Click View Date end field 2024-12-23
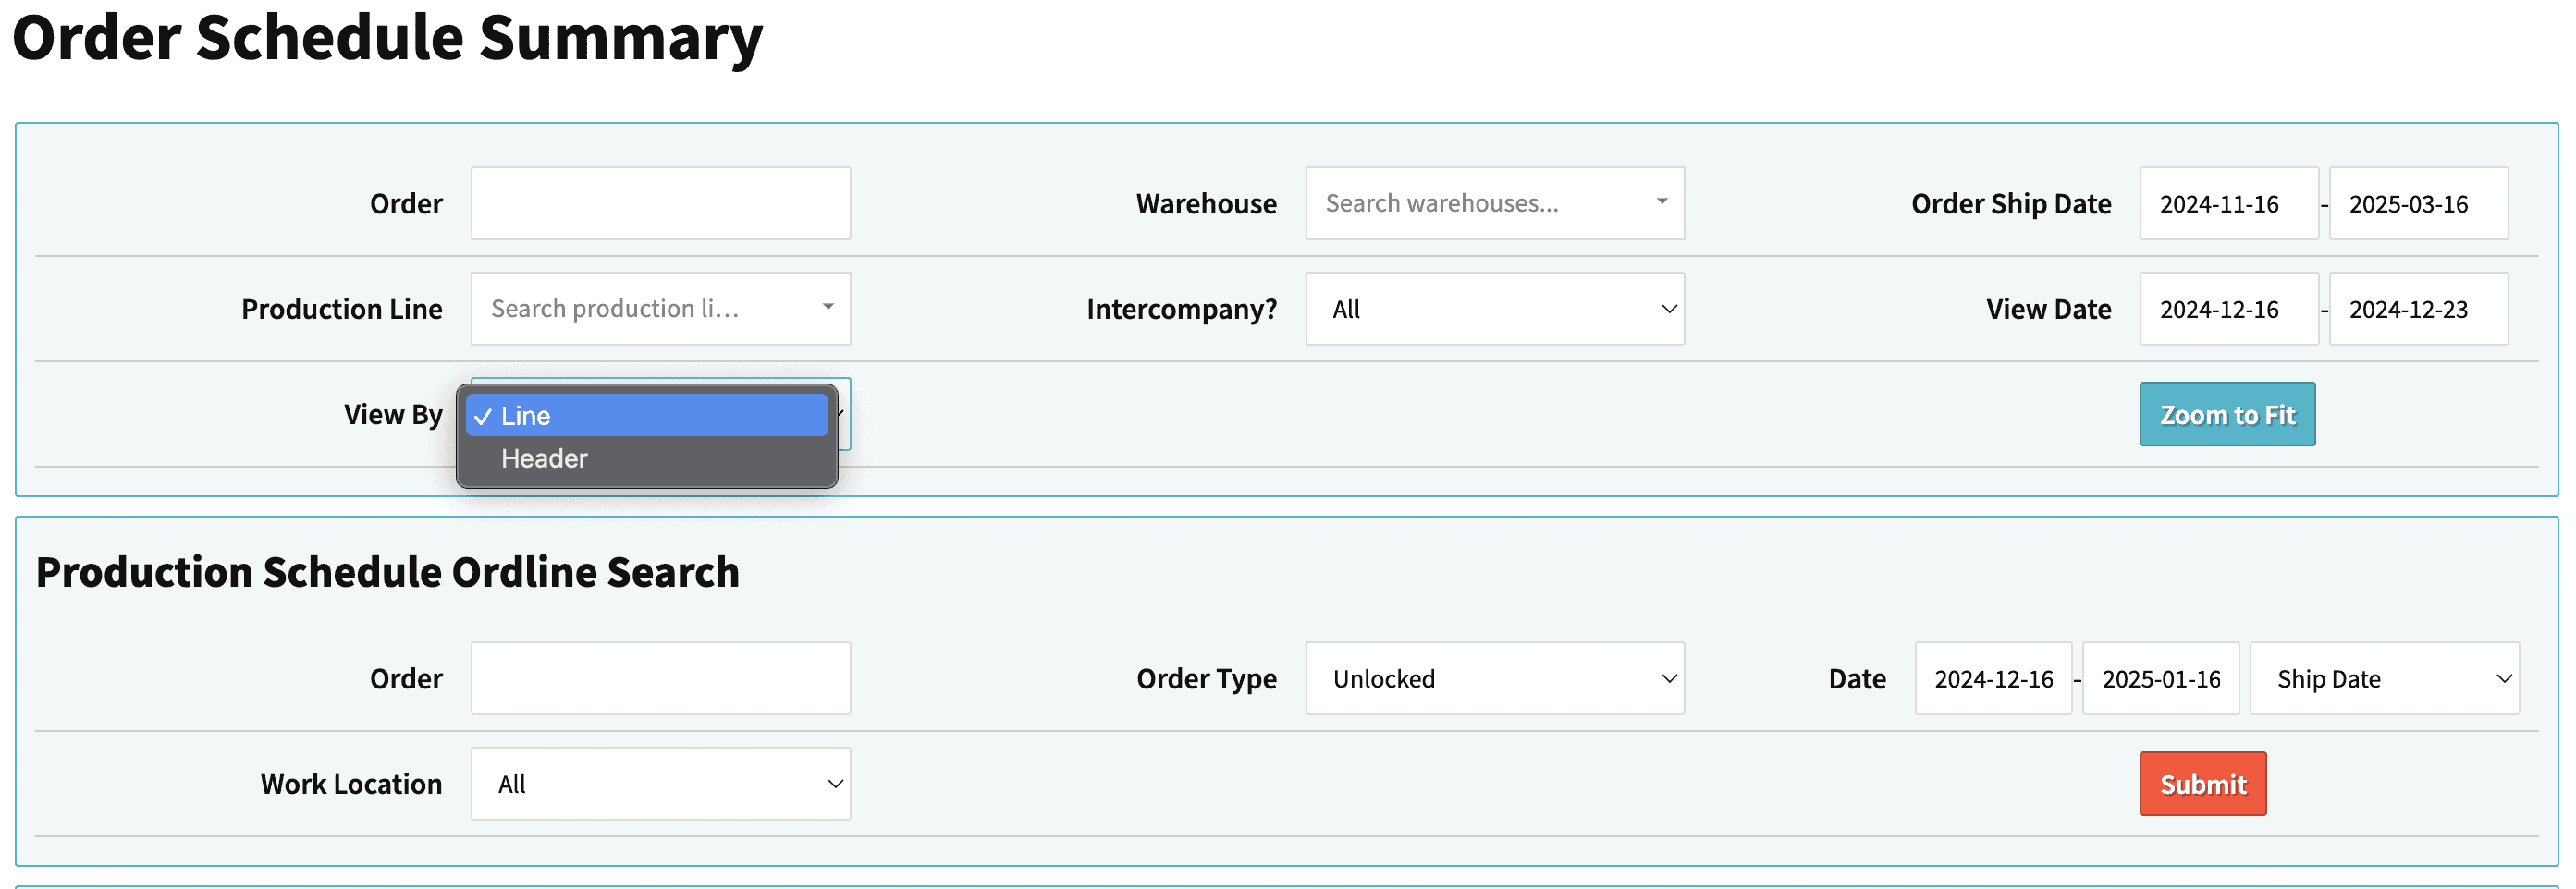Screen dimensions: 2576x889 [2417, 309]
